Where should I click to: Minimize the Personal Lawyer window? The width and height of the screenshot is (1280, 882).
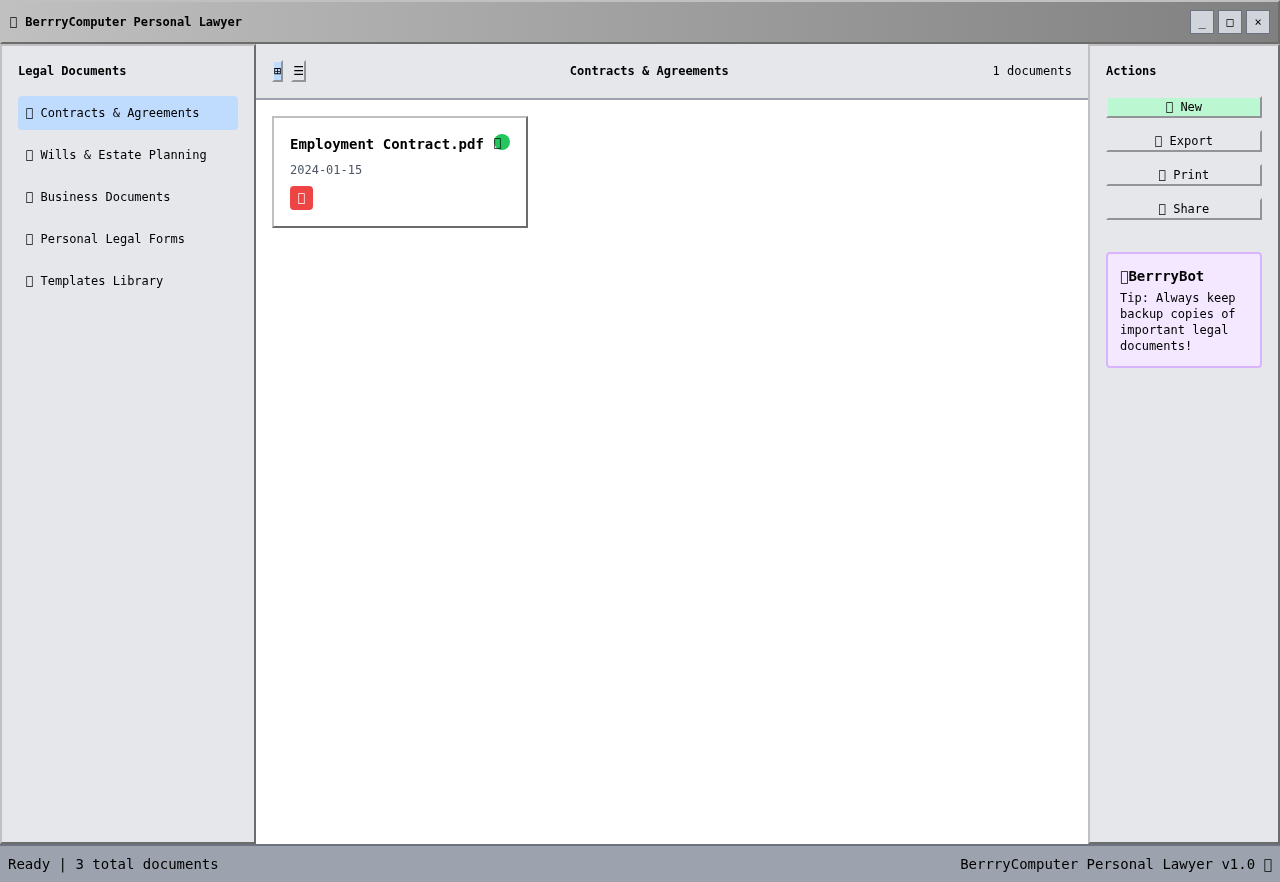click(x=1201, y=22)
